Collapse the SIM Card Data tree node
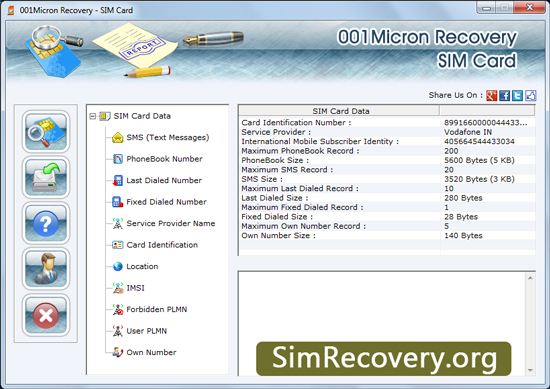 pyautogui.click(x=93, y=116)
